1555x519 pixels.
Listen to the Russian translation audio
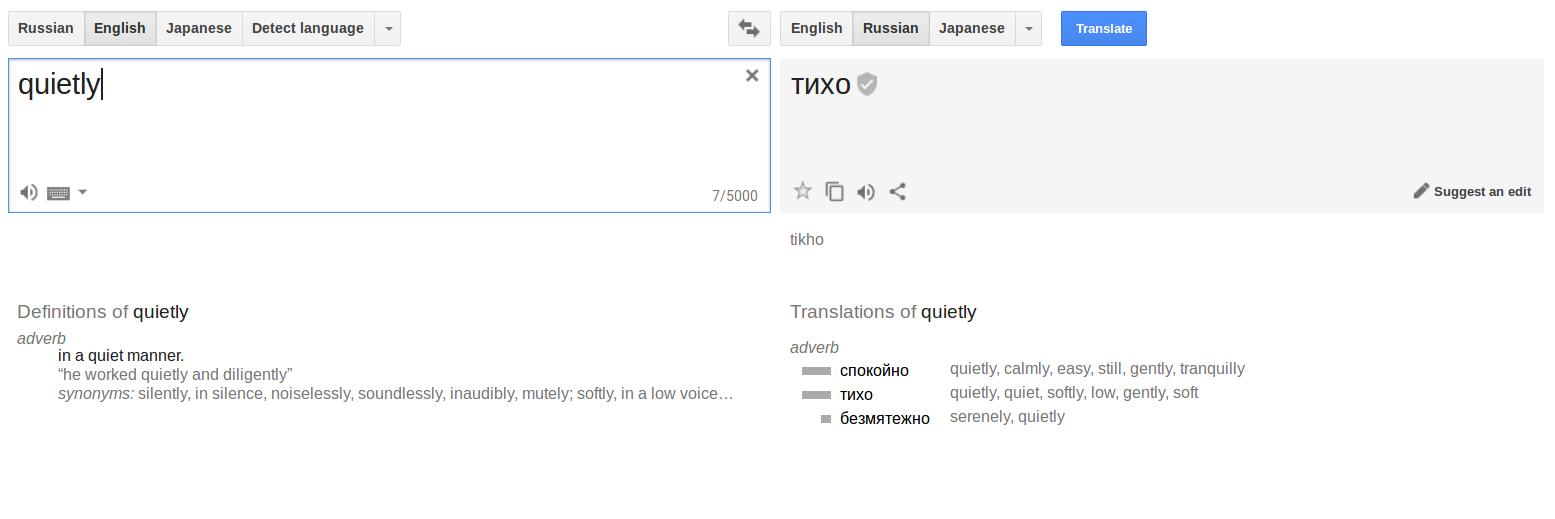tap(866, 192)
